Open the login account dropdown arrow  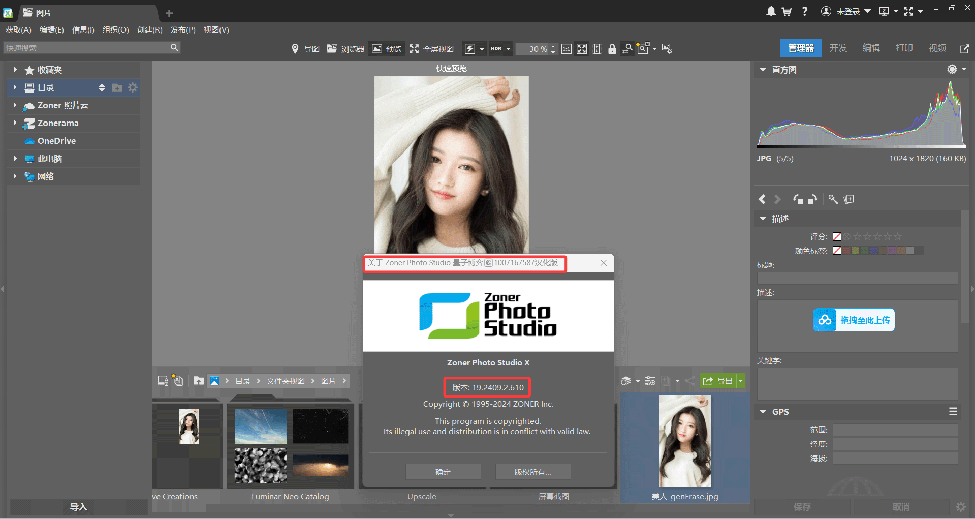[x=867, y=11]
